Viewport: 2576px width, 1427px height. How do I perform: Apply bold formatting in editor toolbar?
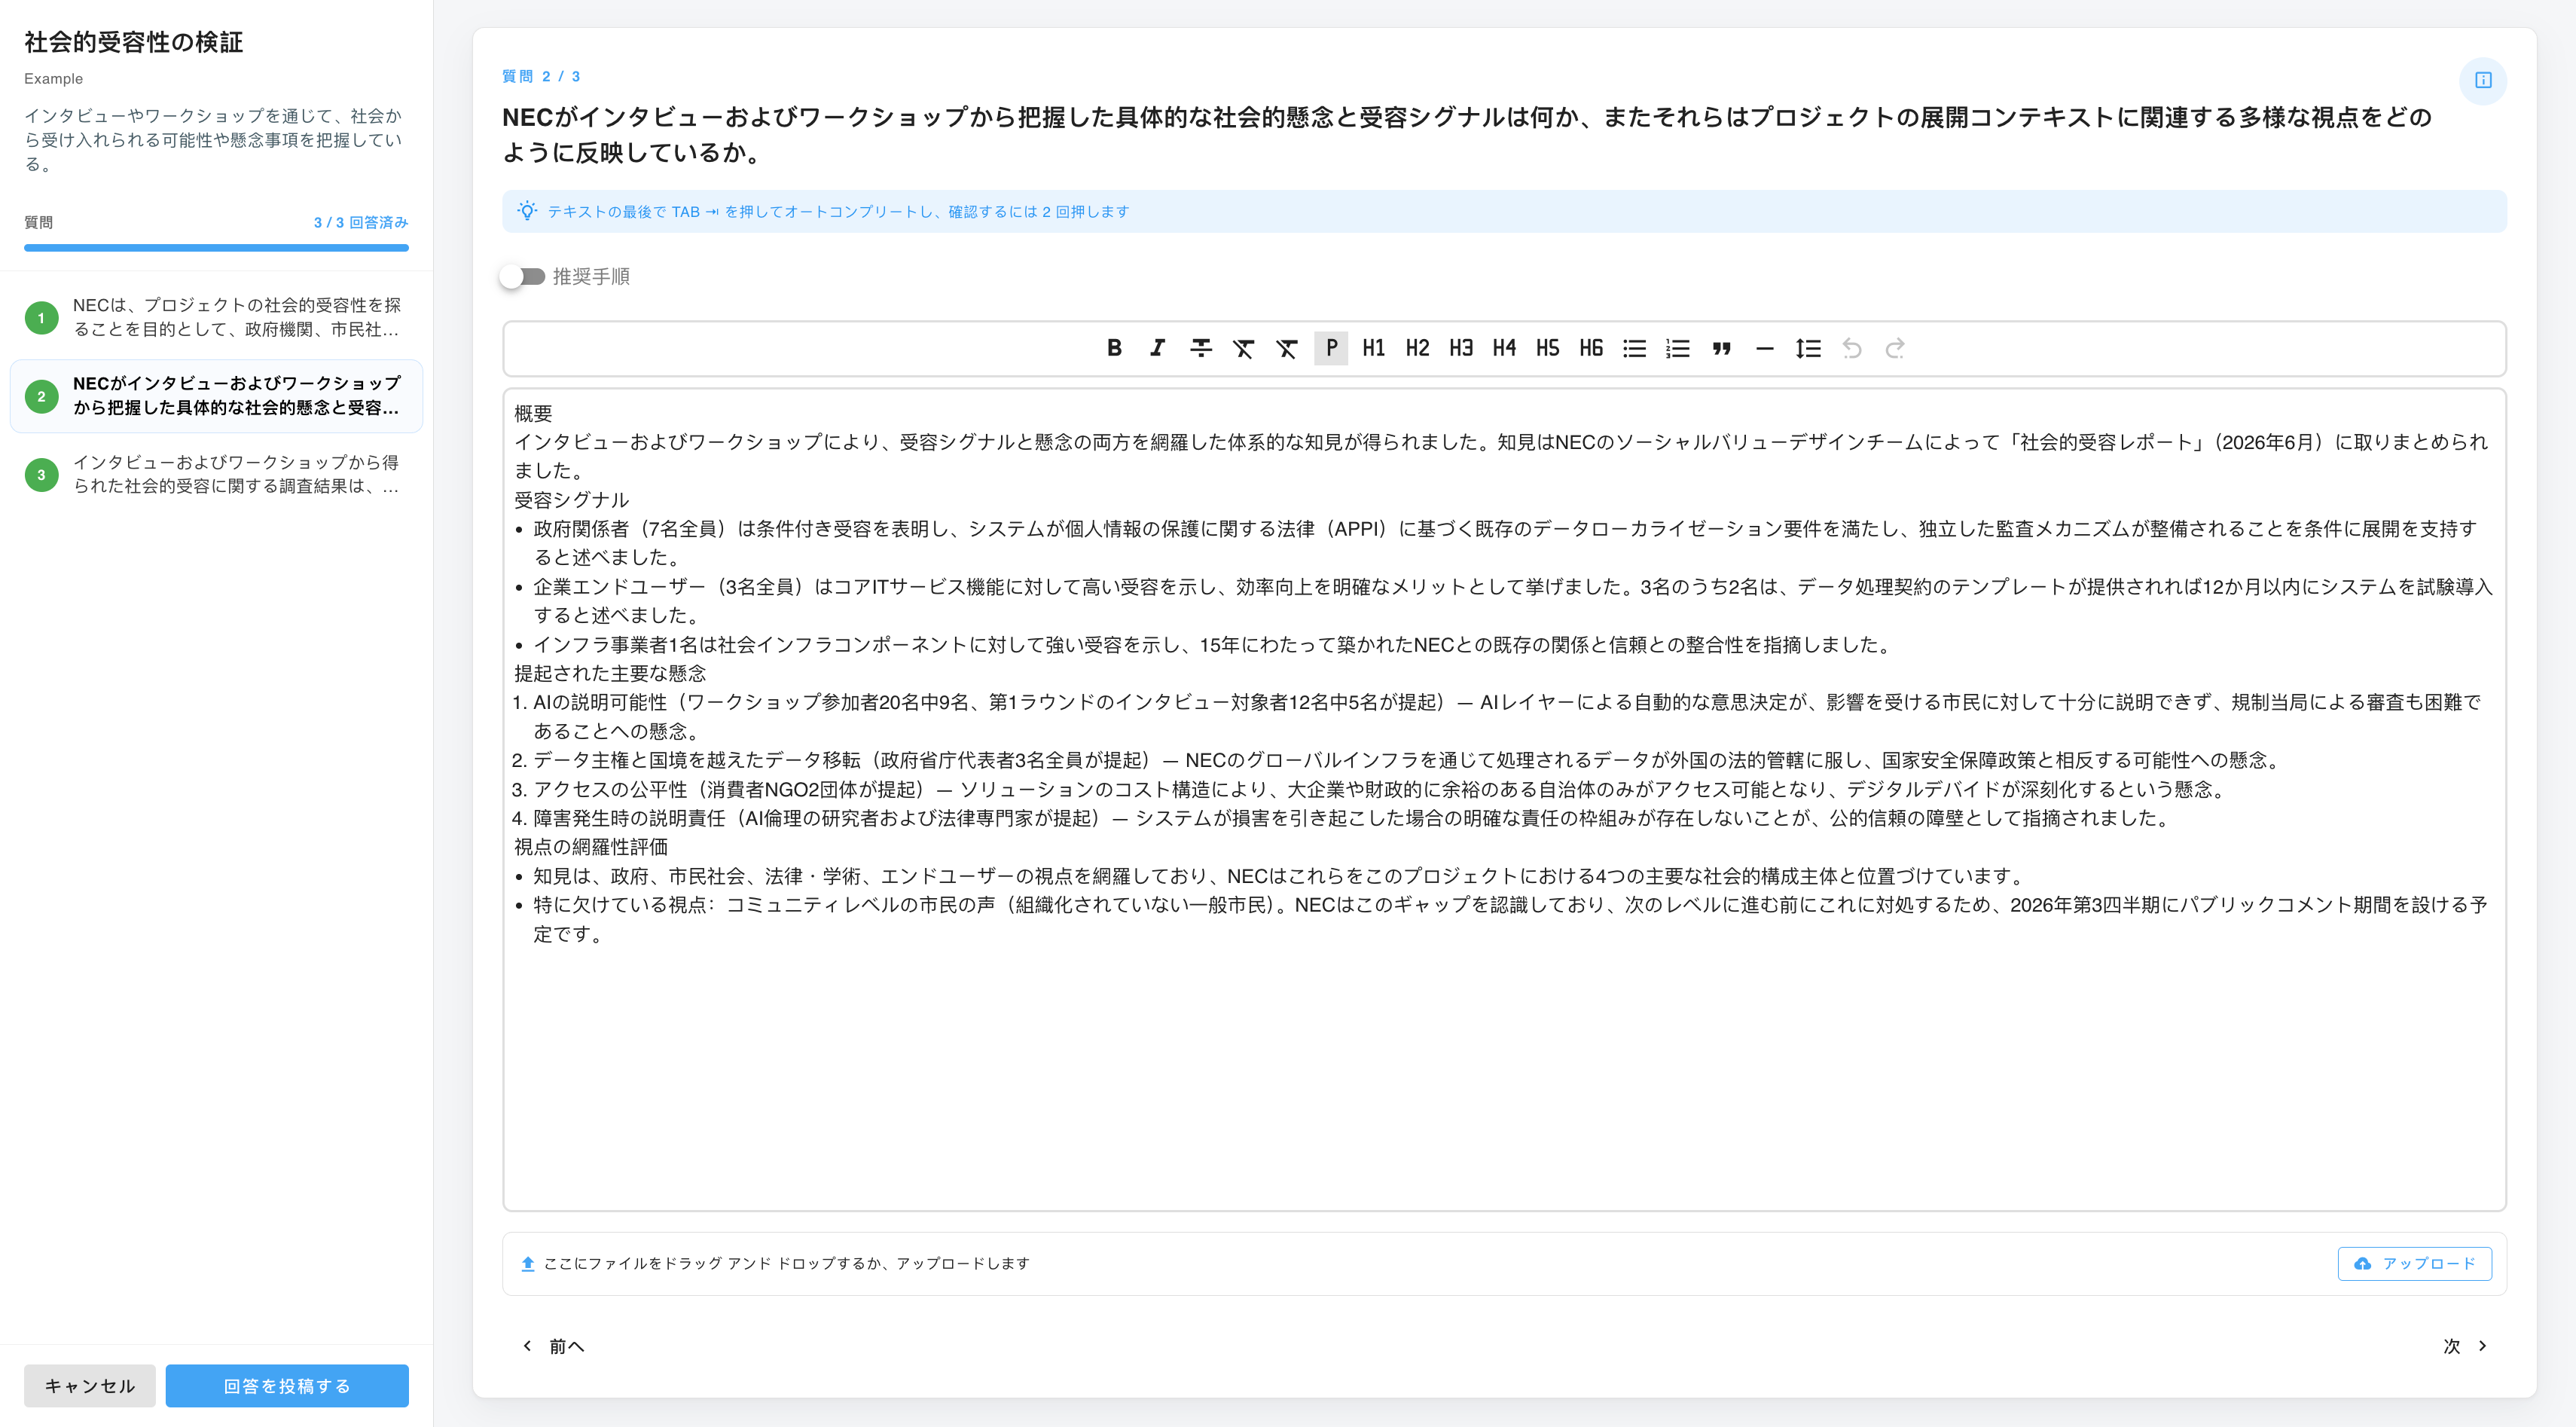[1114, 348]
